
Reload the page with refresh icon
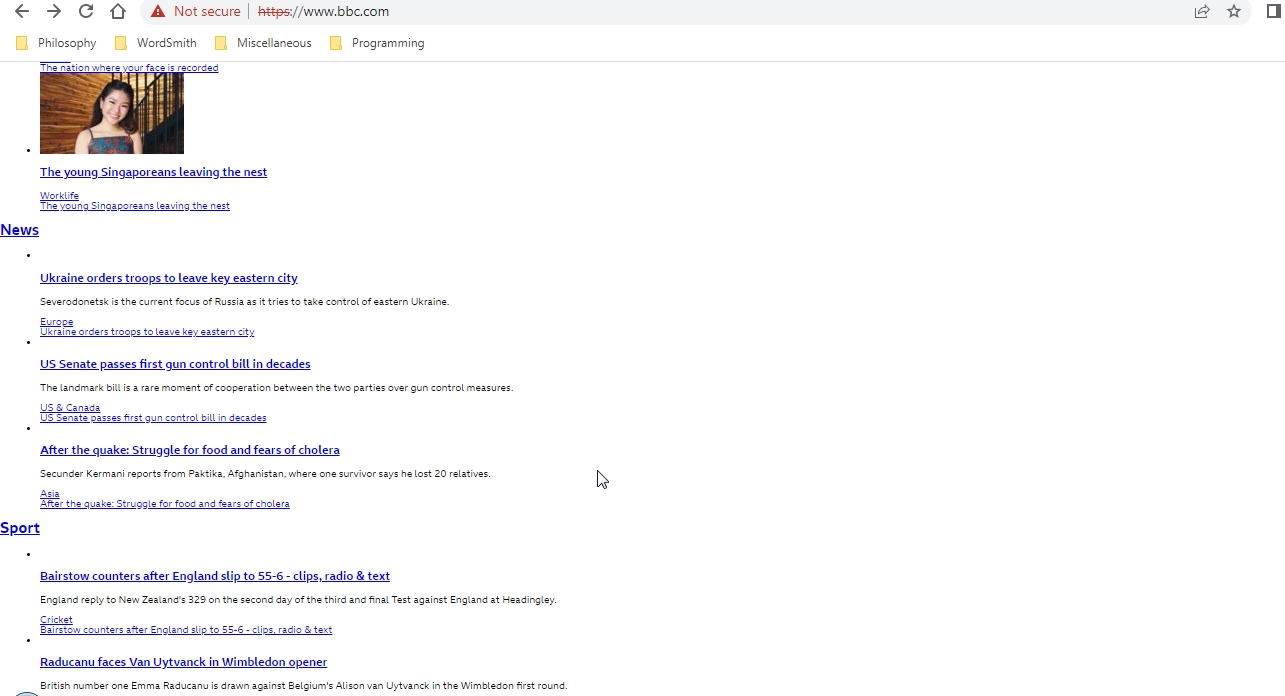pos(86,12)
